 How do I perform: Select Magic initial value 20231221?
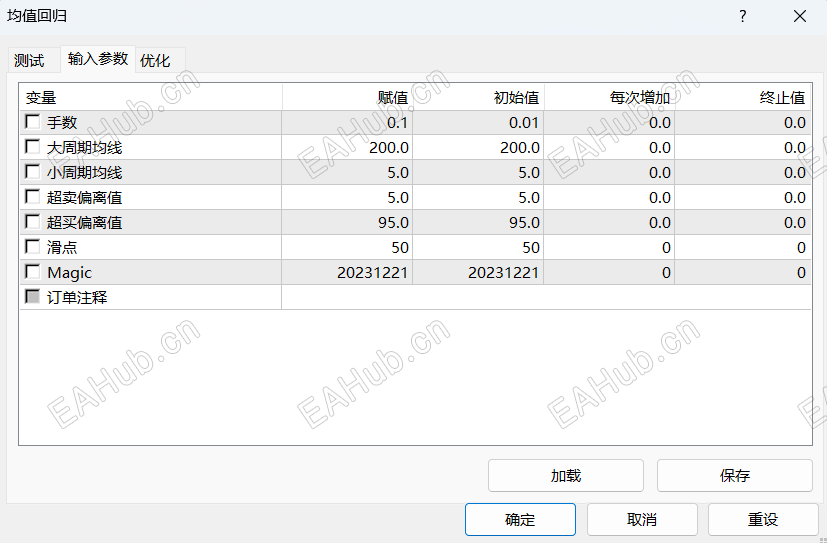[x=478, y=273]
